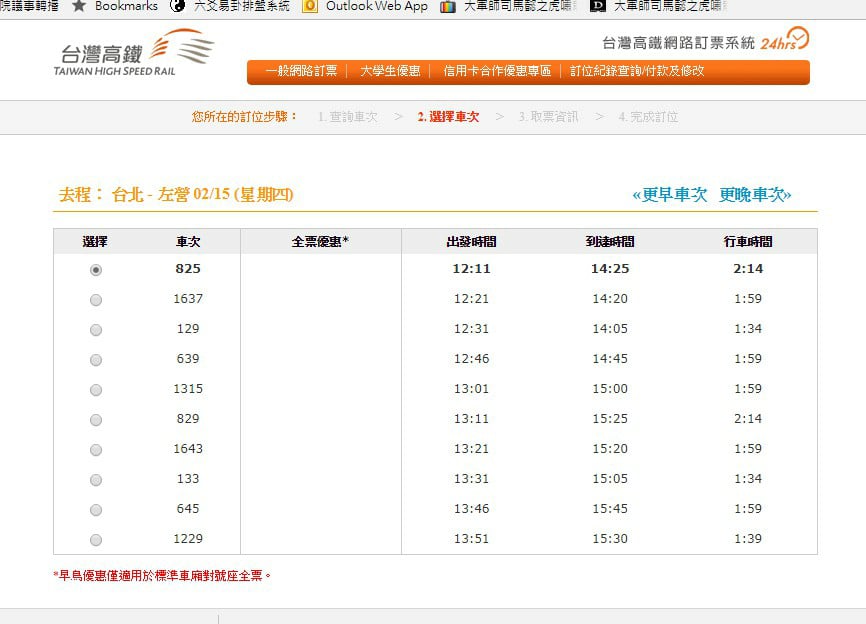Click step 2 選擇車次

(x=448, y=117)
